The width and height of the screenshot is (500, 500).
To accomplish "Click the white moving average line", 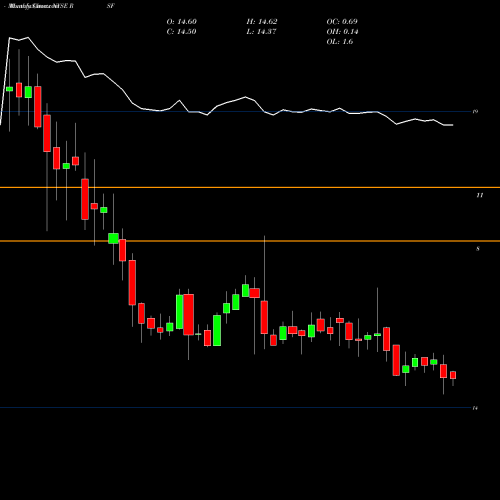I will coord(227,103).
